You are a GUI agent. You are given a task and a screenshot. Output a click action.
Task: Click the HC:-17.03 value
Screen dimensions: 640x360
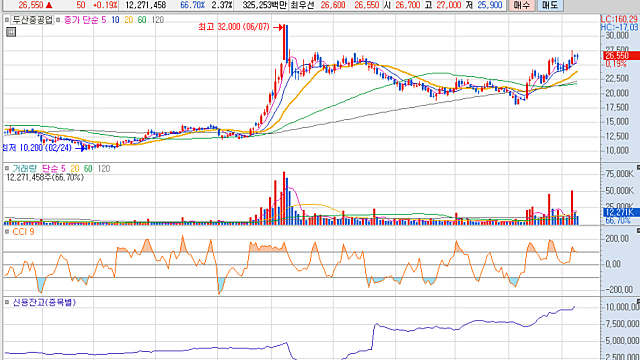pyautogui.click(x=619, y=27)
